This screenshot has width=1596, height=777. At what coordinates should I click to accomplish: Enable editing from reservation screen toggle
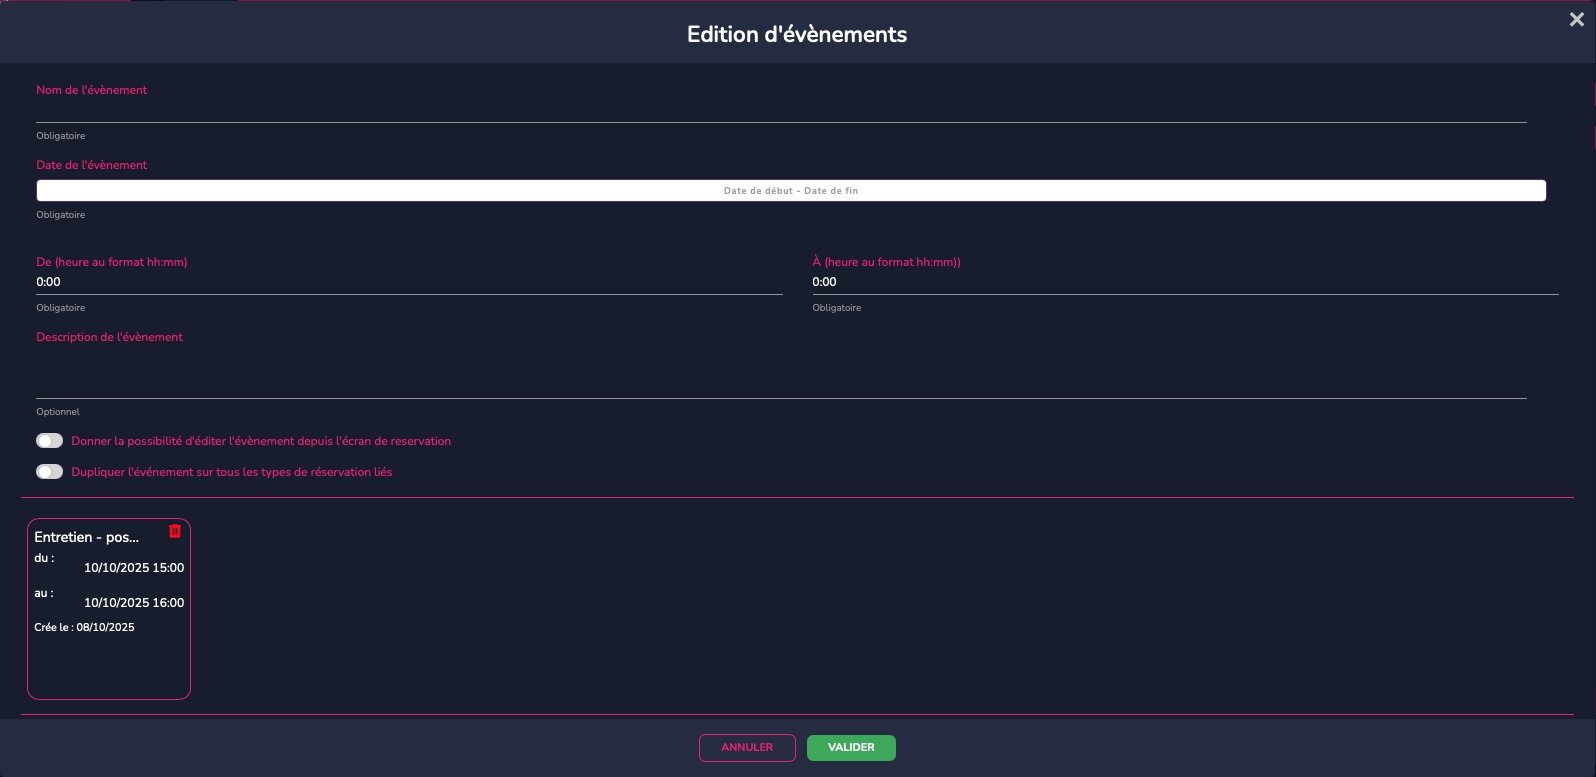pos(49,441)
